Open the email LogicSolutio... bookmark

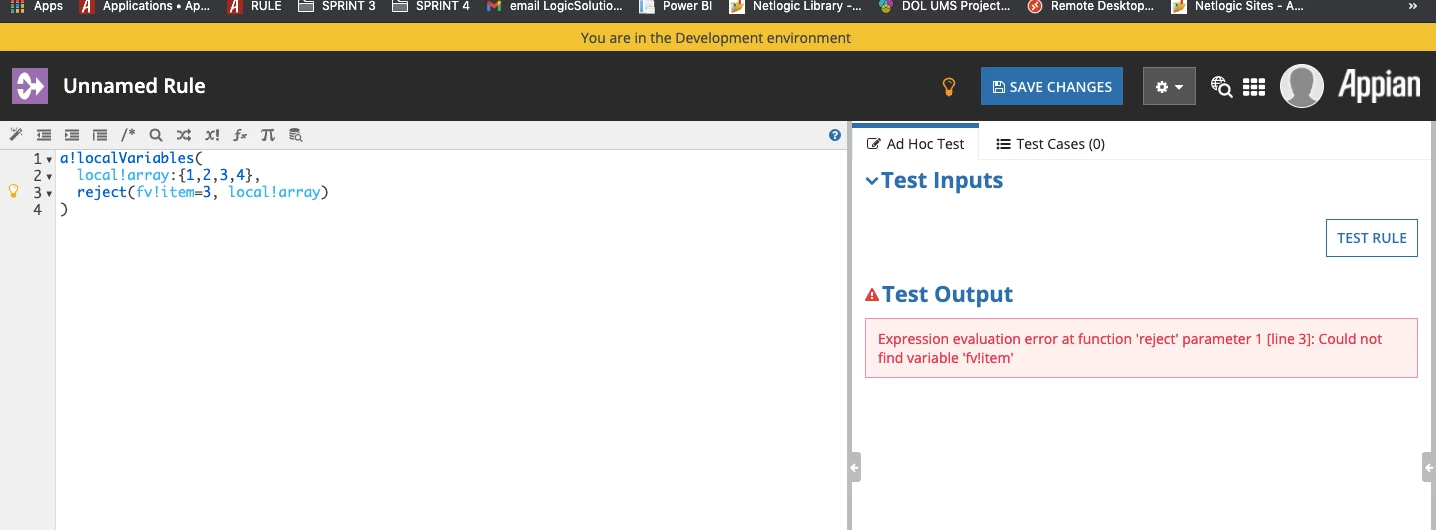(x=555, y=6)
